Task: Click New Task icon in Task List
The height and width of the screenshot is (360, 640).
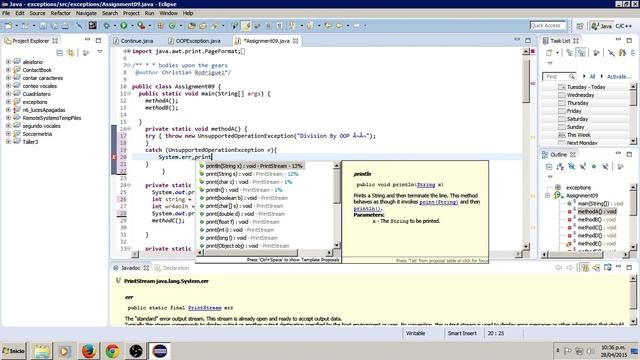Action: coord(549,53)
